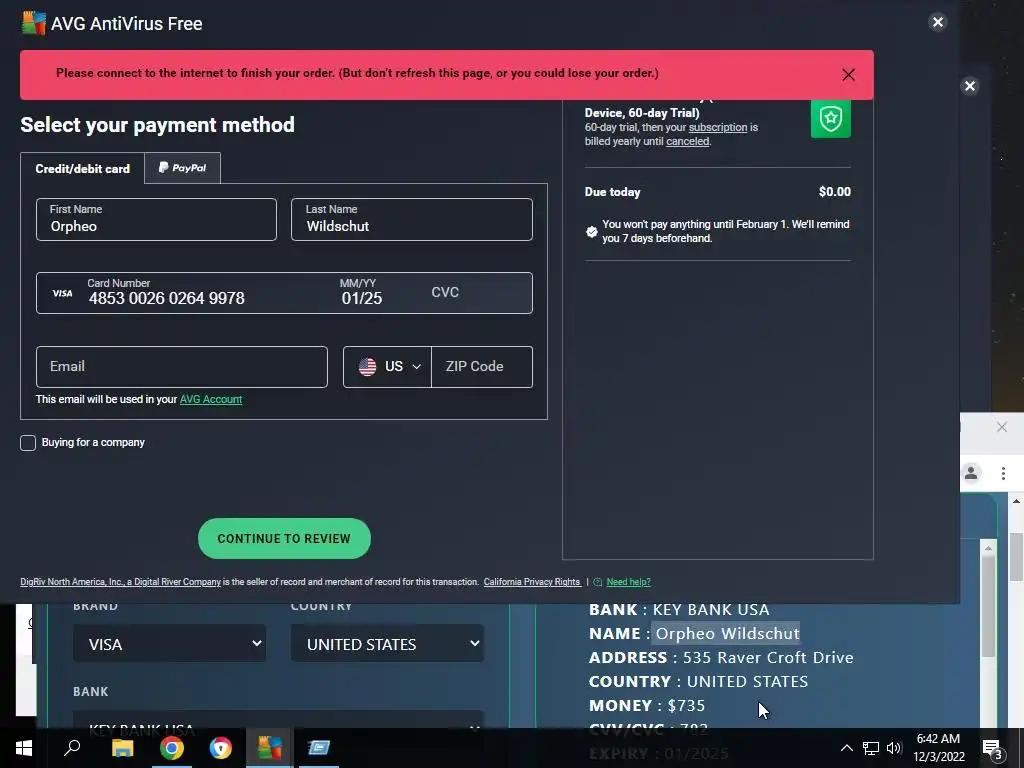The height and width of the screenshot is (768, 1024).
Task: Open the AVG Account link
Action: click(211, 399)
